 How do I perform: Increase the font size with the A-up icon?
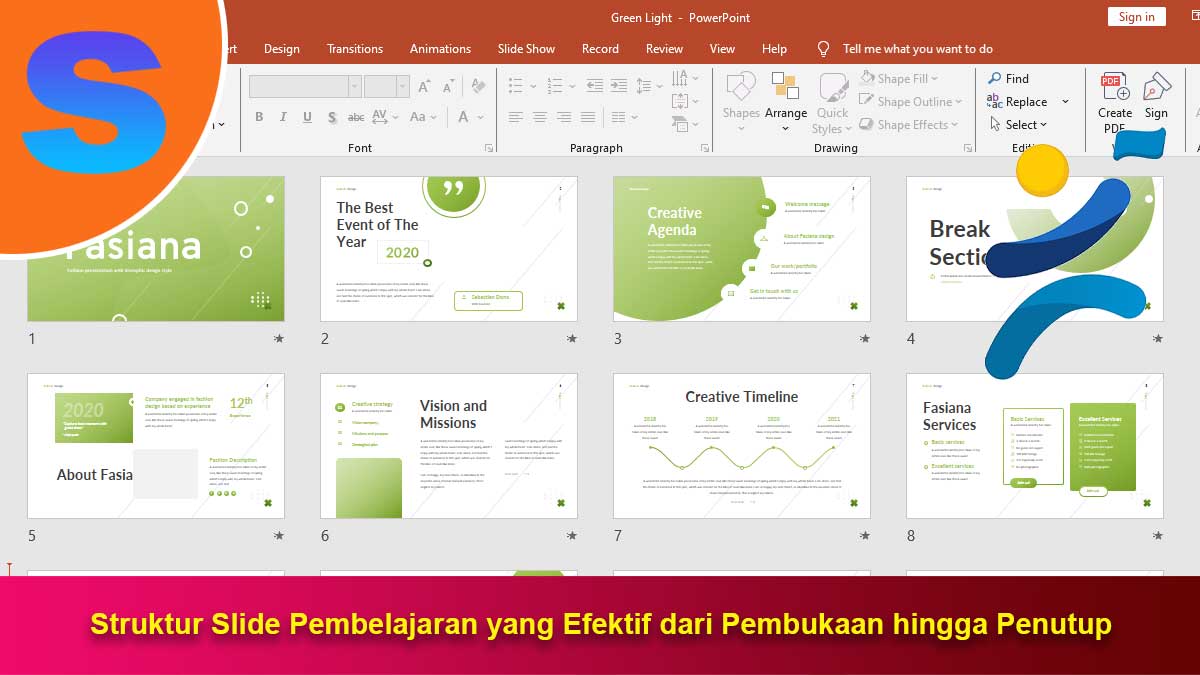pyautogui.click(x=424, y=86)
